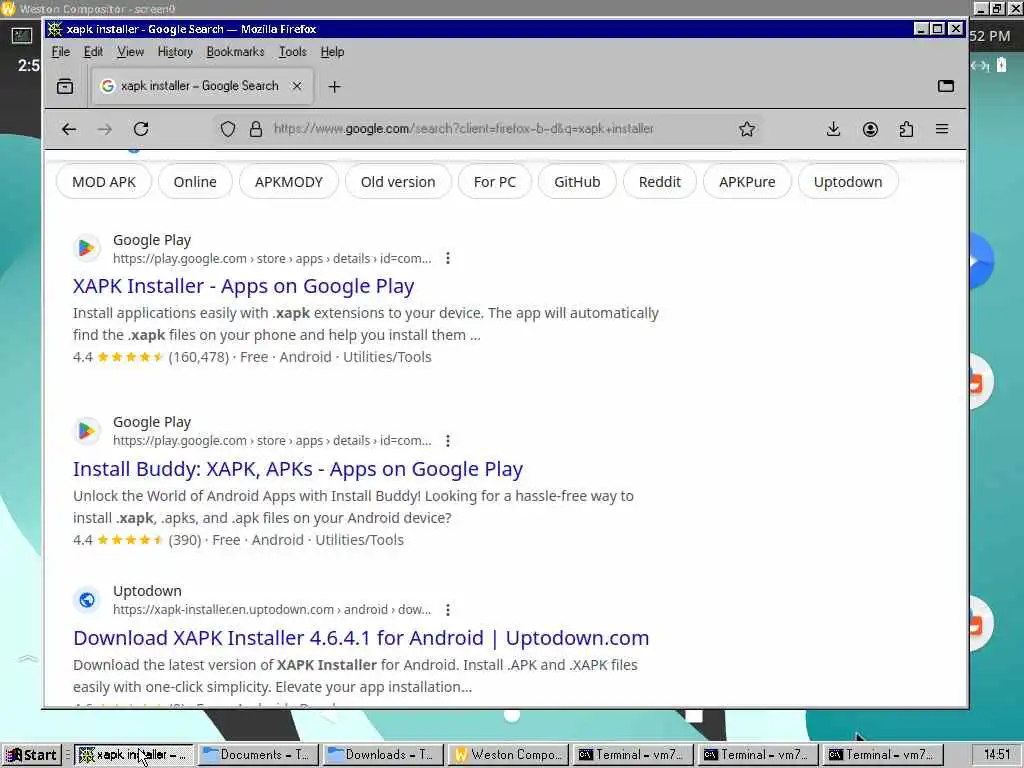
Task: Click the (390) rating count text
Action: (185, 540)
